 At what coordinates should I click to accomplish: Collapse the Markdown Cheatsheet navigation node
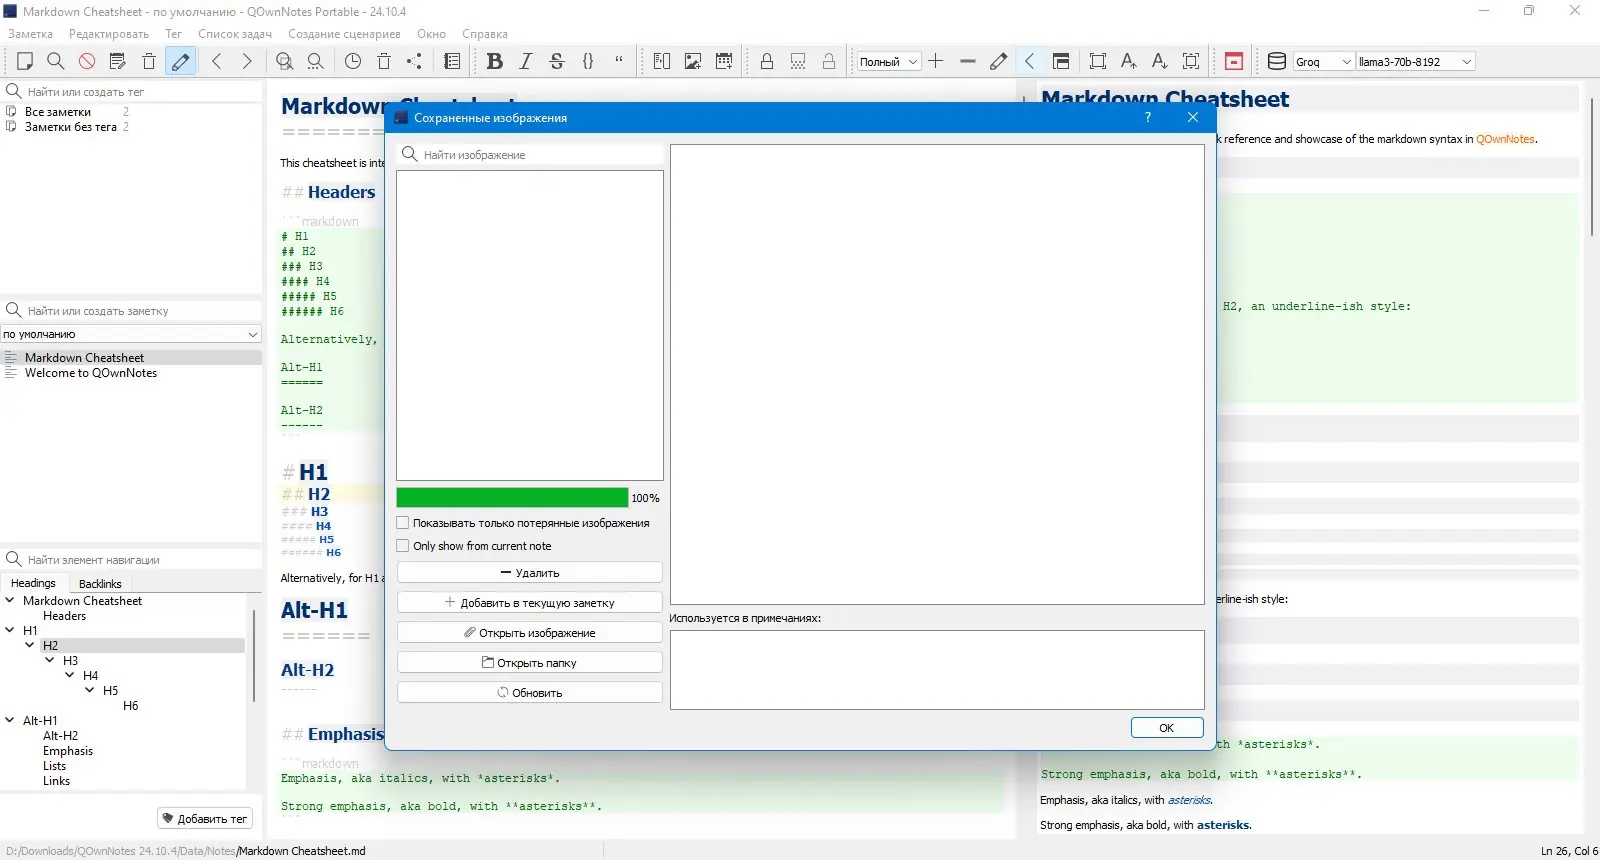10,600
